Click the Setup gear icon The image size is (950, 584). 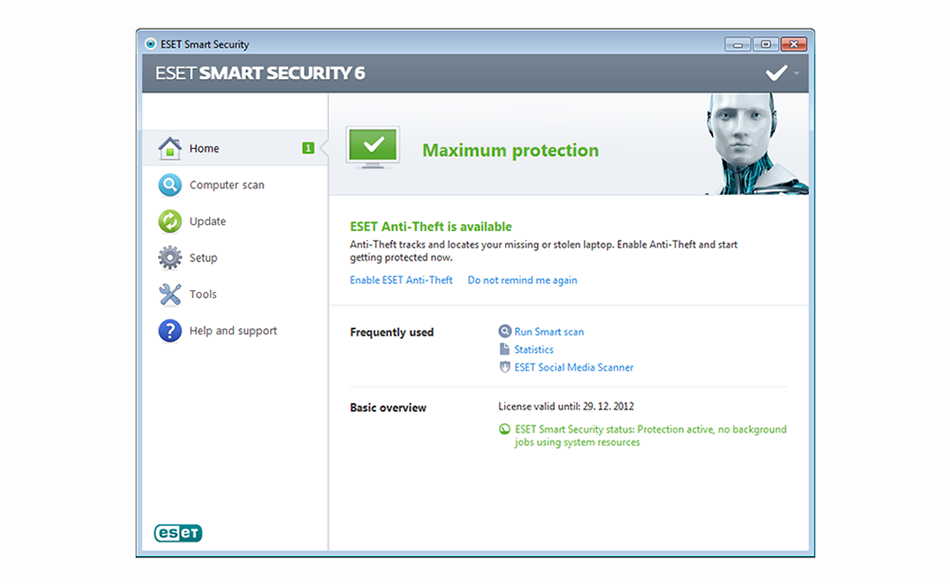[170, 257]
